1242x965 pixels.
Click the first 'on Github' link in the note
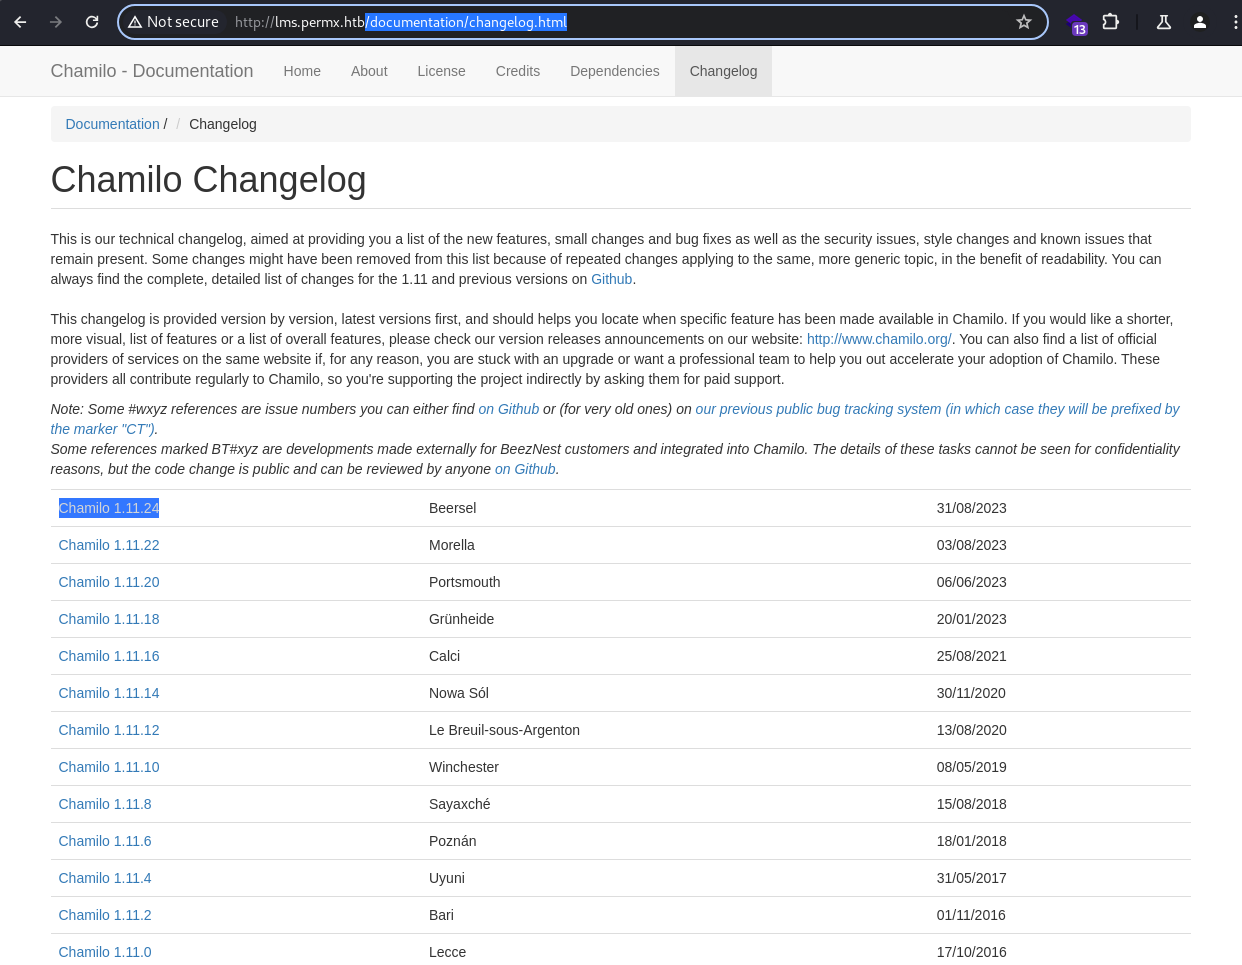click(508, 409)
